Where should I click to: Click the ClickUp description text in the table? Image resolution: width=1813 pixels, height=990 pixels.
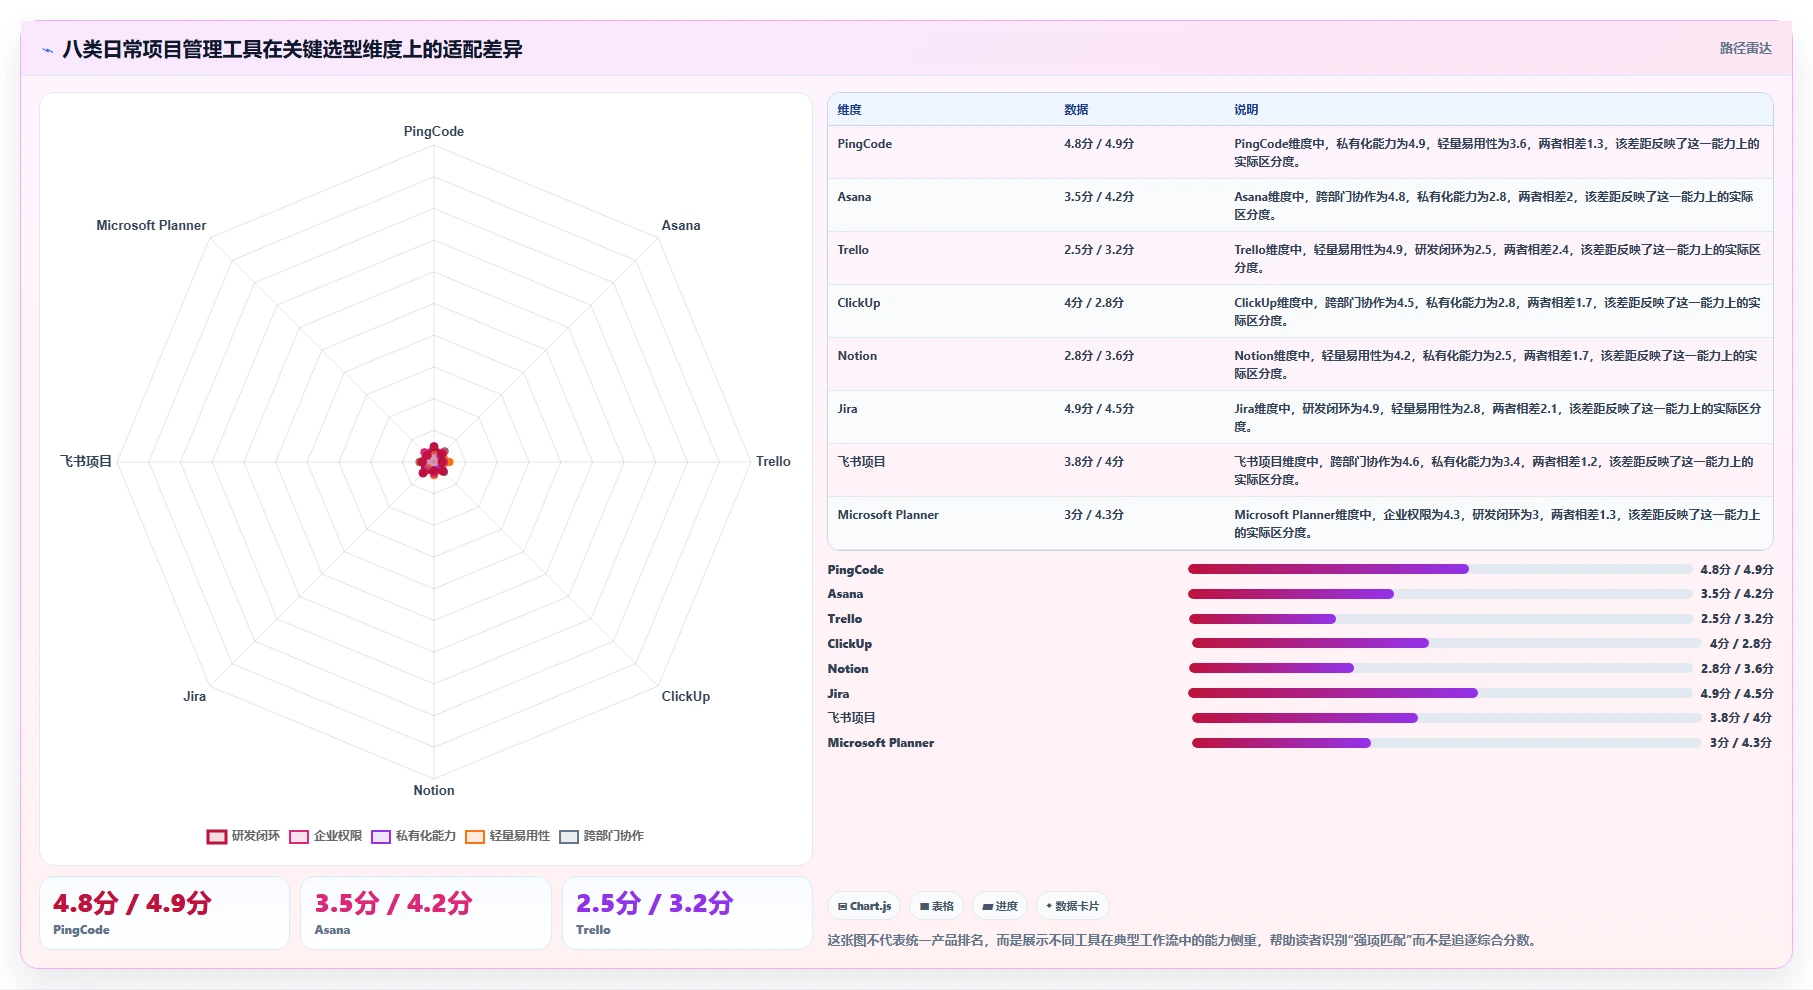click(x=1497, y=312)
